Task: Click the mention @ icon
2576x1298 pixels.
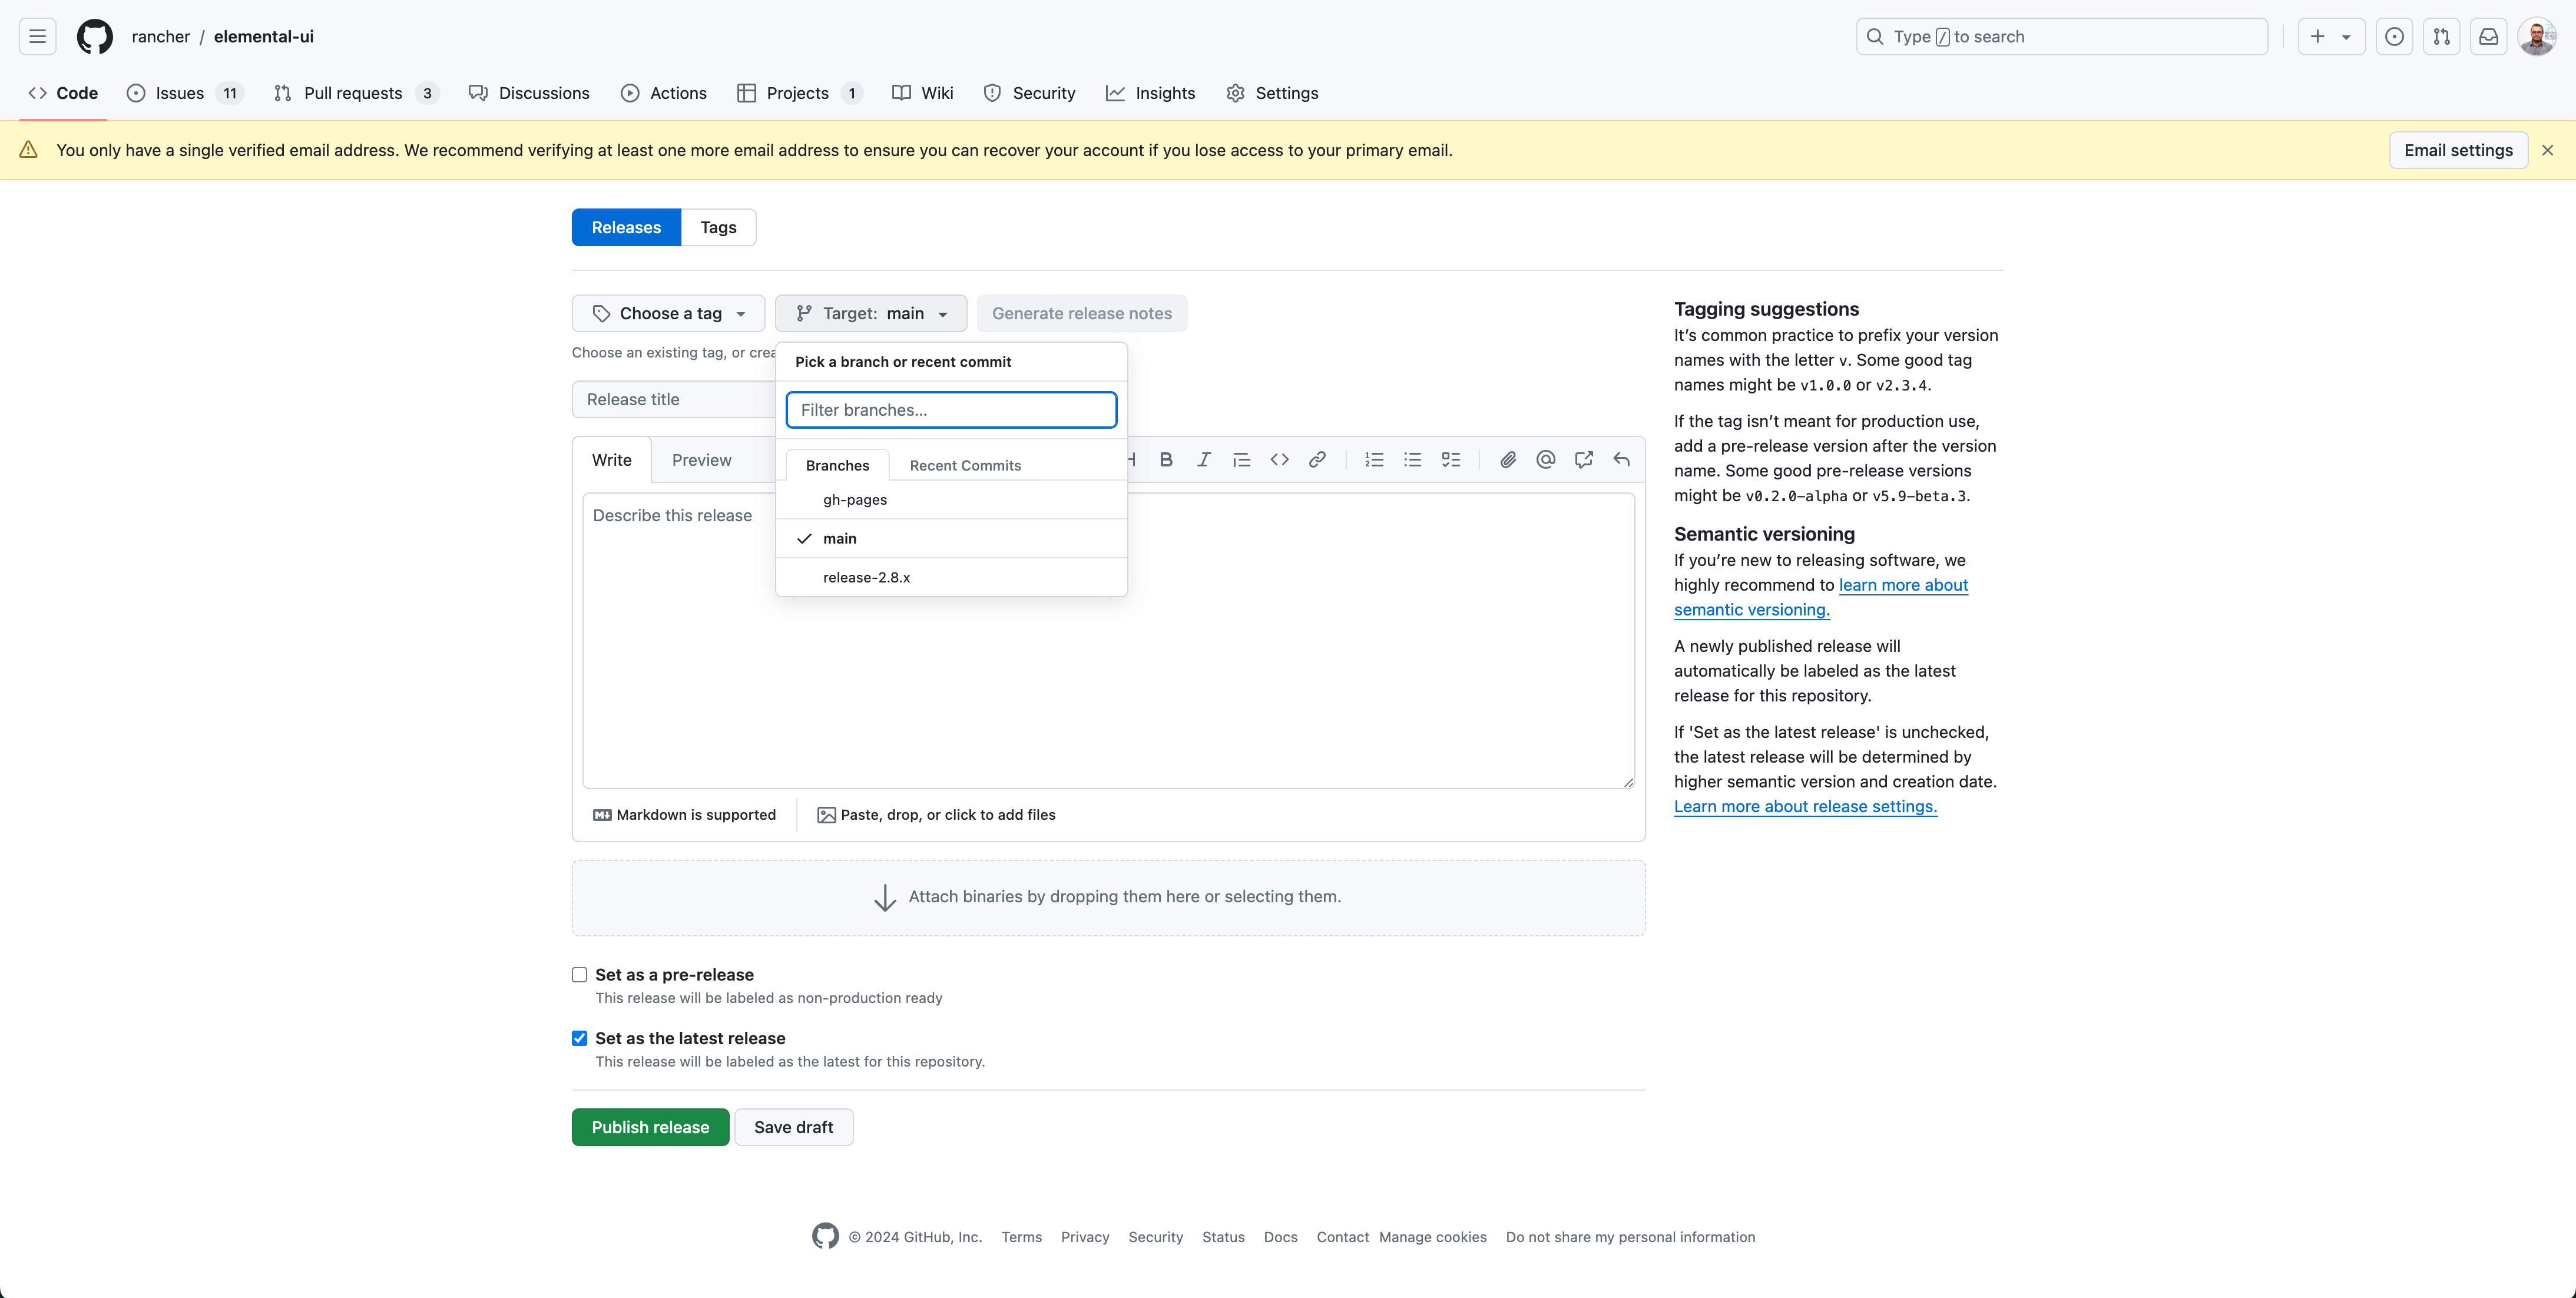Action: pyautogui.click(x=1545, y=459)
